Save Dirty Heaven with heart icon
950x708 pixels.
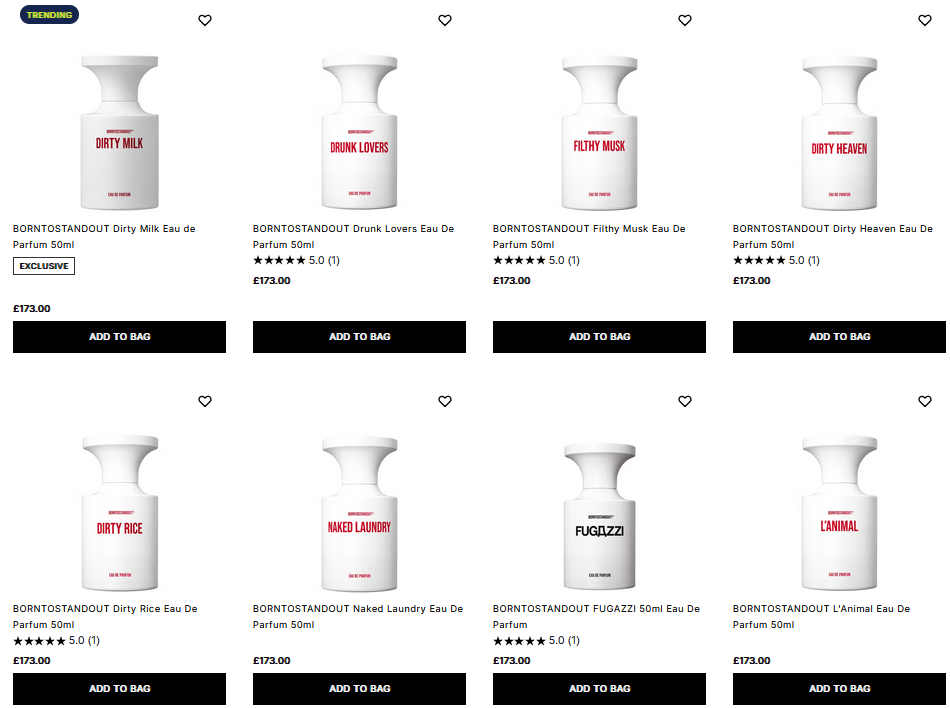[x=925, y=20]
